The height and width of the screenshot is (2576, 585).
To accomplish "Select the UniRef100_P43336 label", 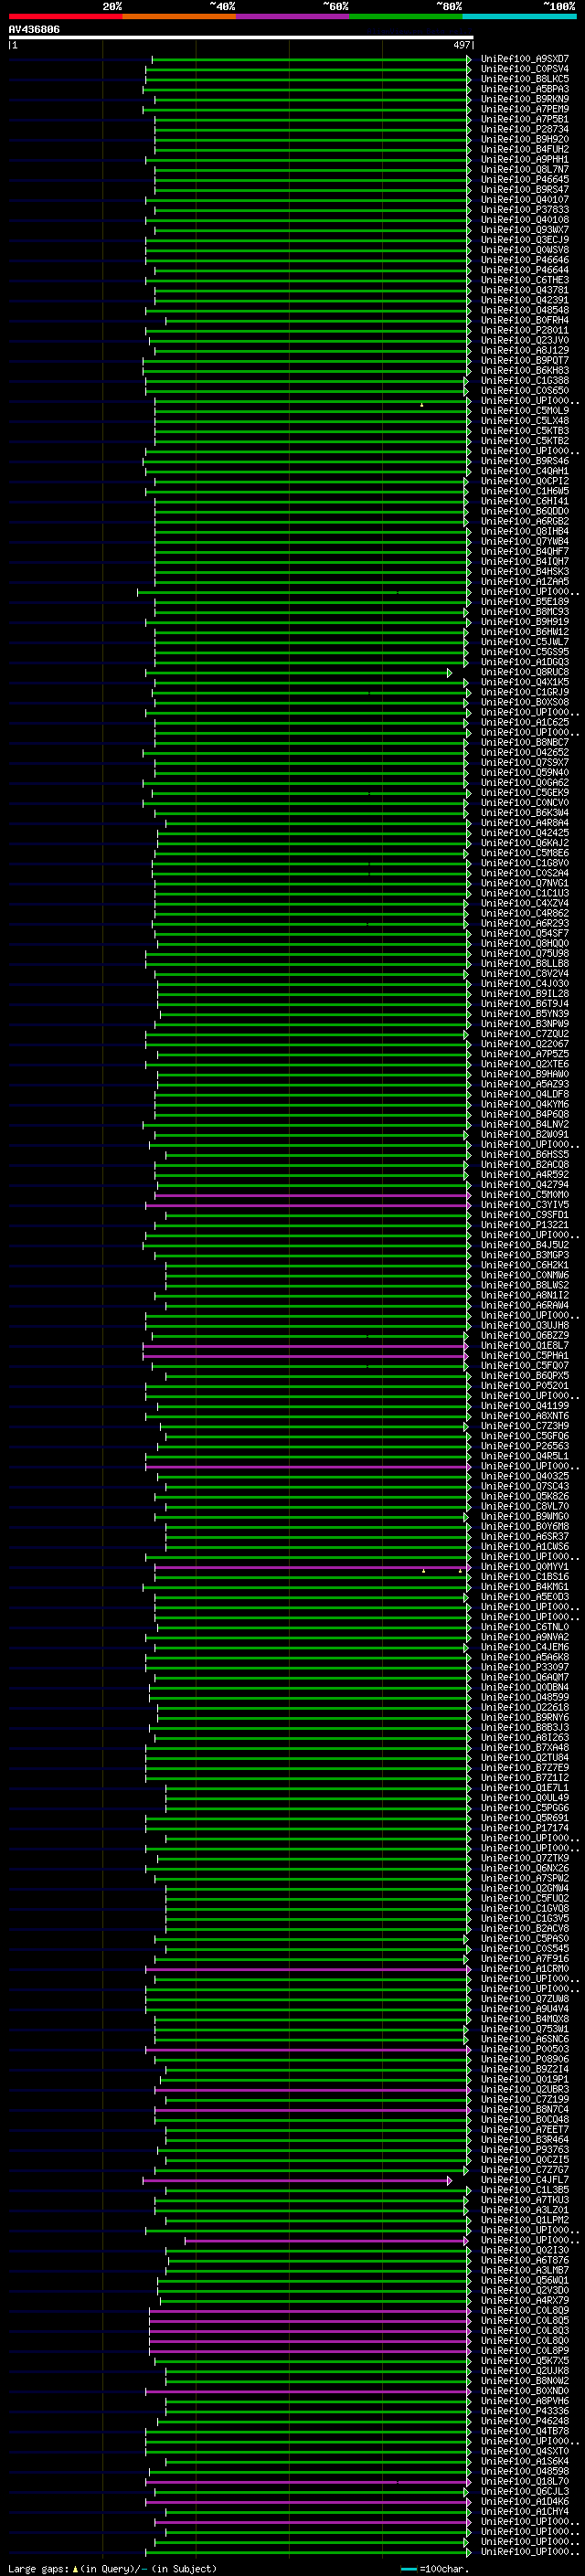I will (x=525, y=2412).
